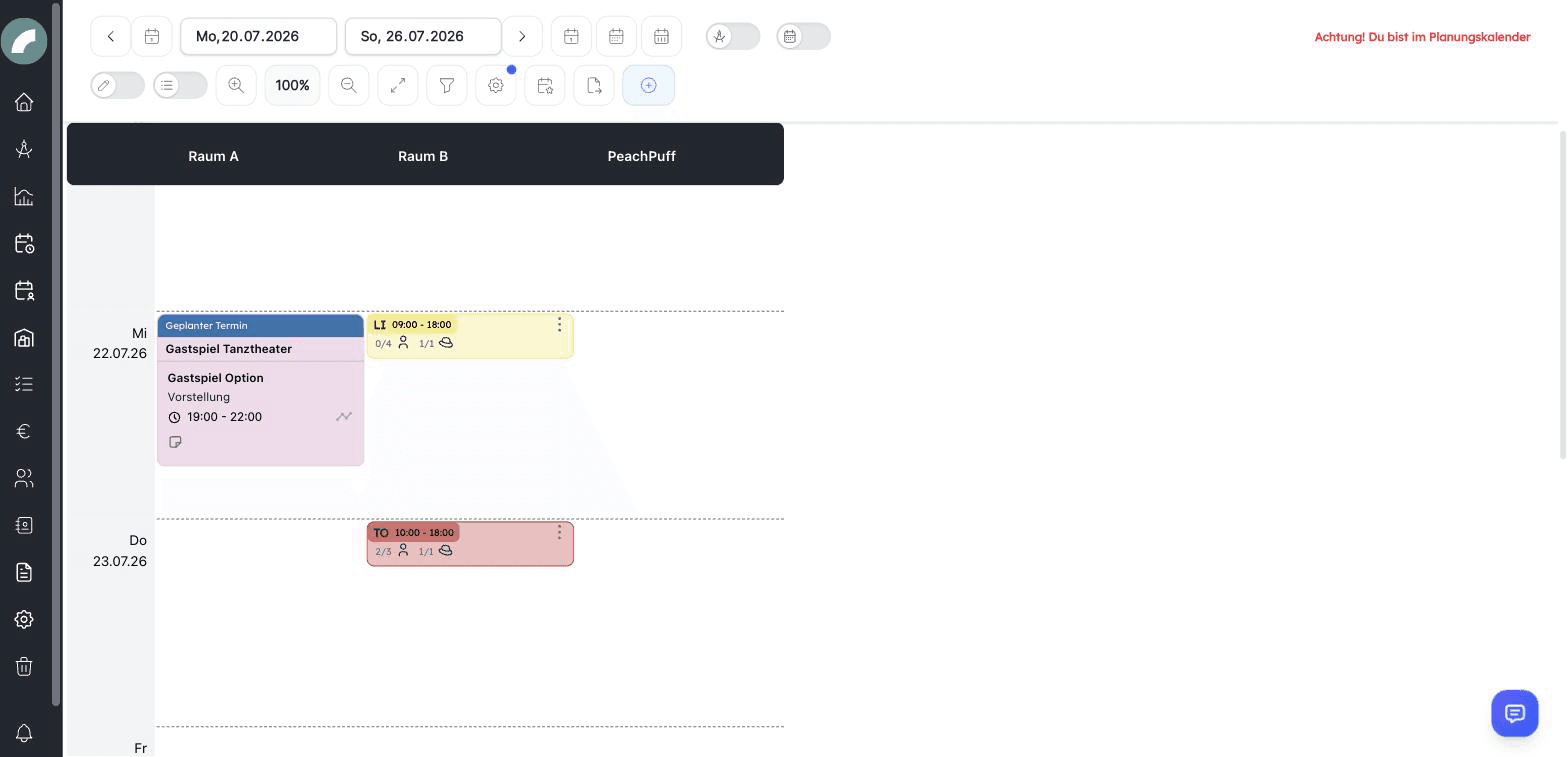
Task: Open the trash icon in sidebar
Action: coord(24,666)
